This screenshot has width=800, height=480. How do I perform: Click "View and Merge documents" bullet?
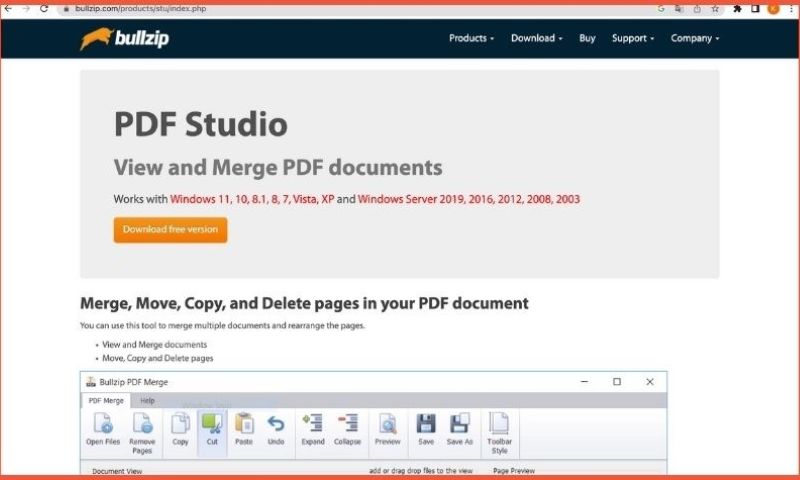pos(155,344)
